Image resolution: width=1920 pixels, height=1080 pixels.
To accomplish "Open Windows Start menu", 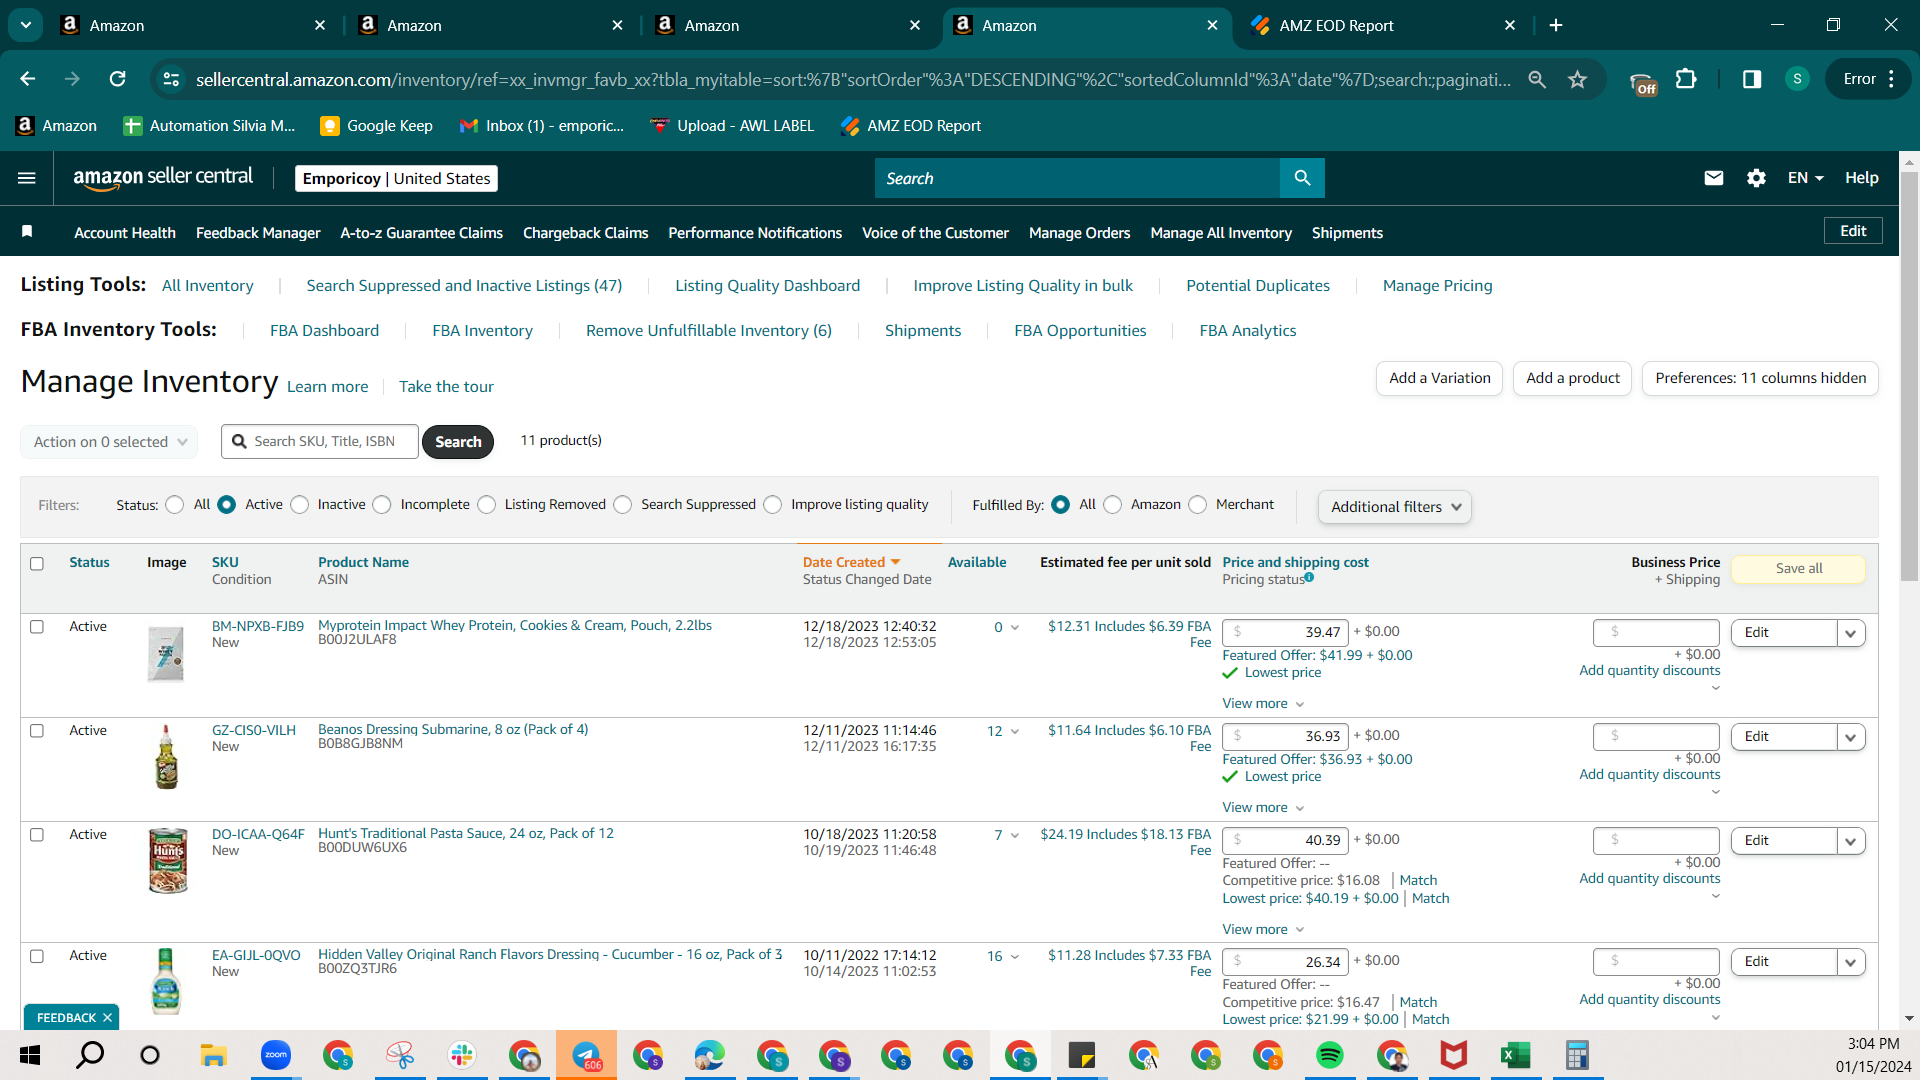I will coord(30,1055).
